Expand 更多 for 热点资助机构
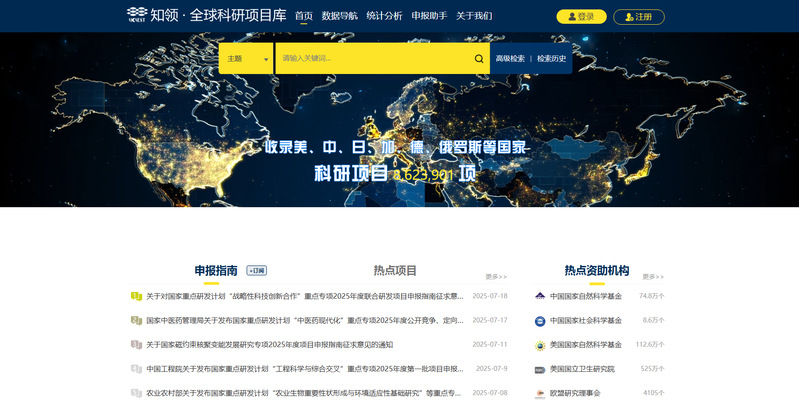This screenshot has height=409, width=799. [x=652, y=276]
